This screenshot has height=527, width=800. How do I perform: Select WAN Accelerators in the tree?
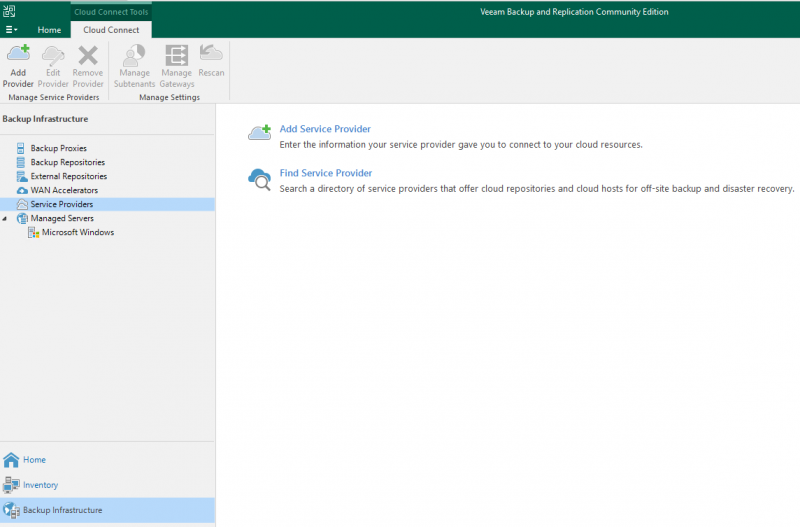tap(64, 190)
